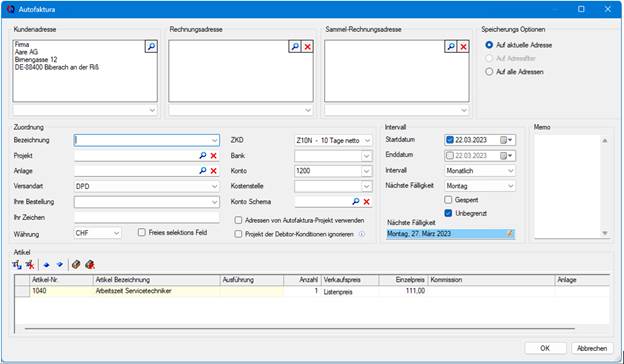Move Artikel row up arrow
624x364 pixels.
tap(46, 265)
